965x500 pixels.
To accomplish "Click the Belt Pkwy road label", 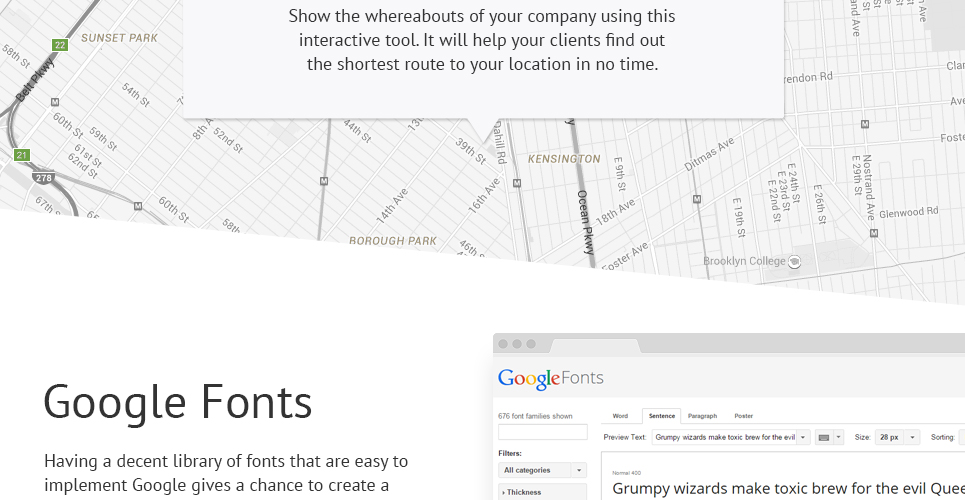I will (x=36, y=80).
